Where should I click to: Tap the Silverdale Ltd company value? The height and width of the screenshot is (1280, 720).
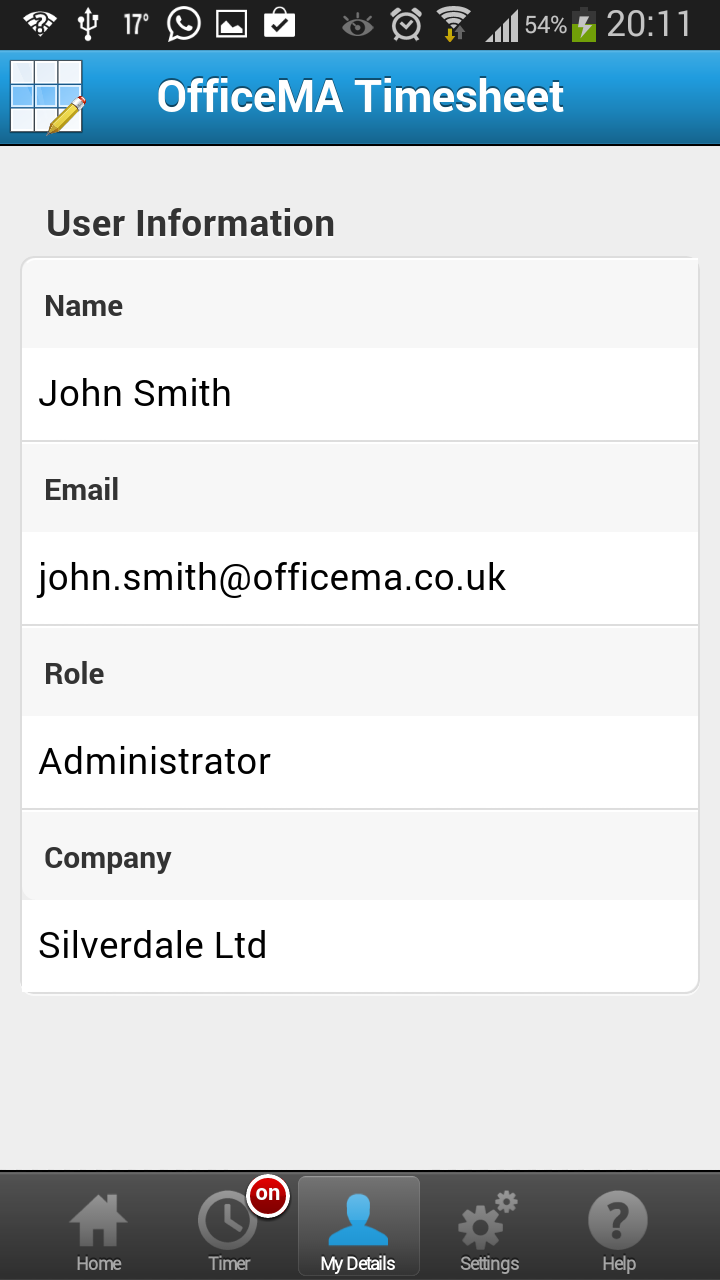pos(360,946)
